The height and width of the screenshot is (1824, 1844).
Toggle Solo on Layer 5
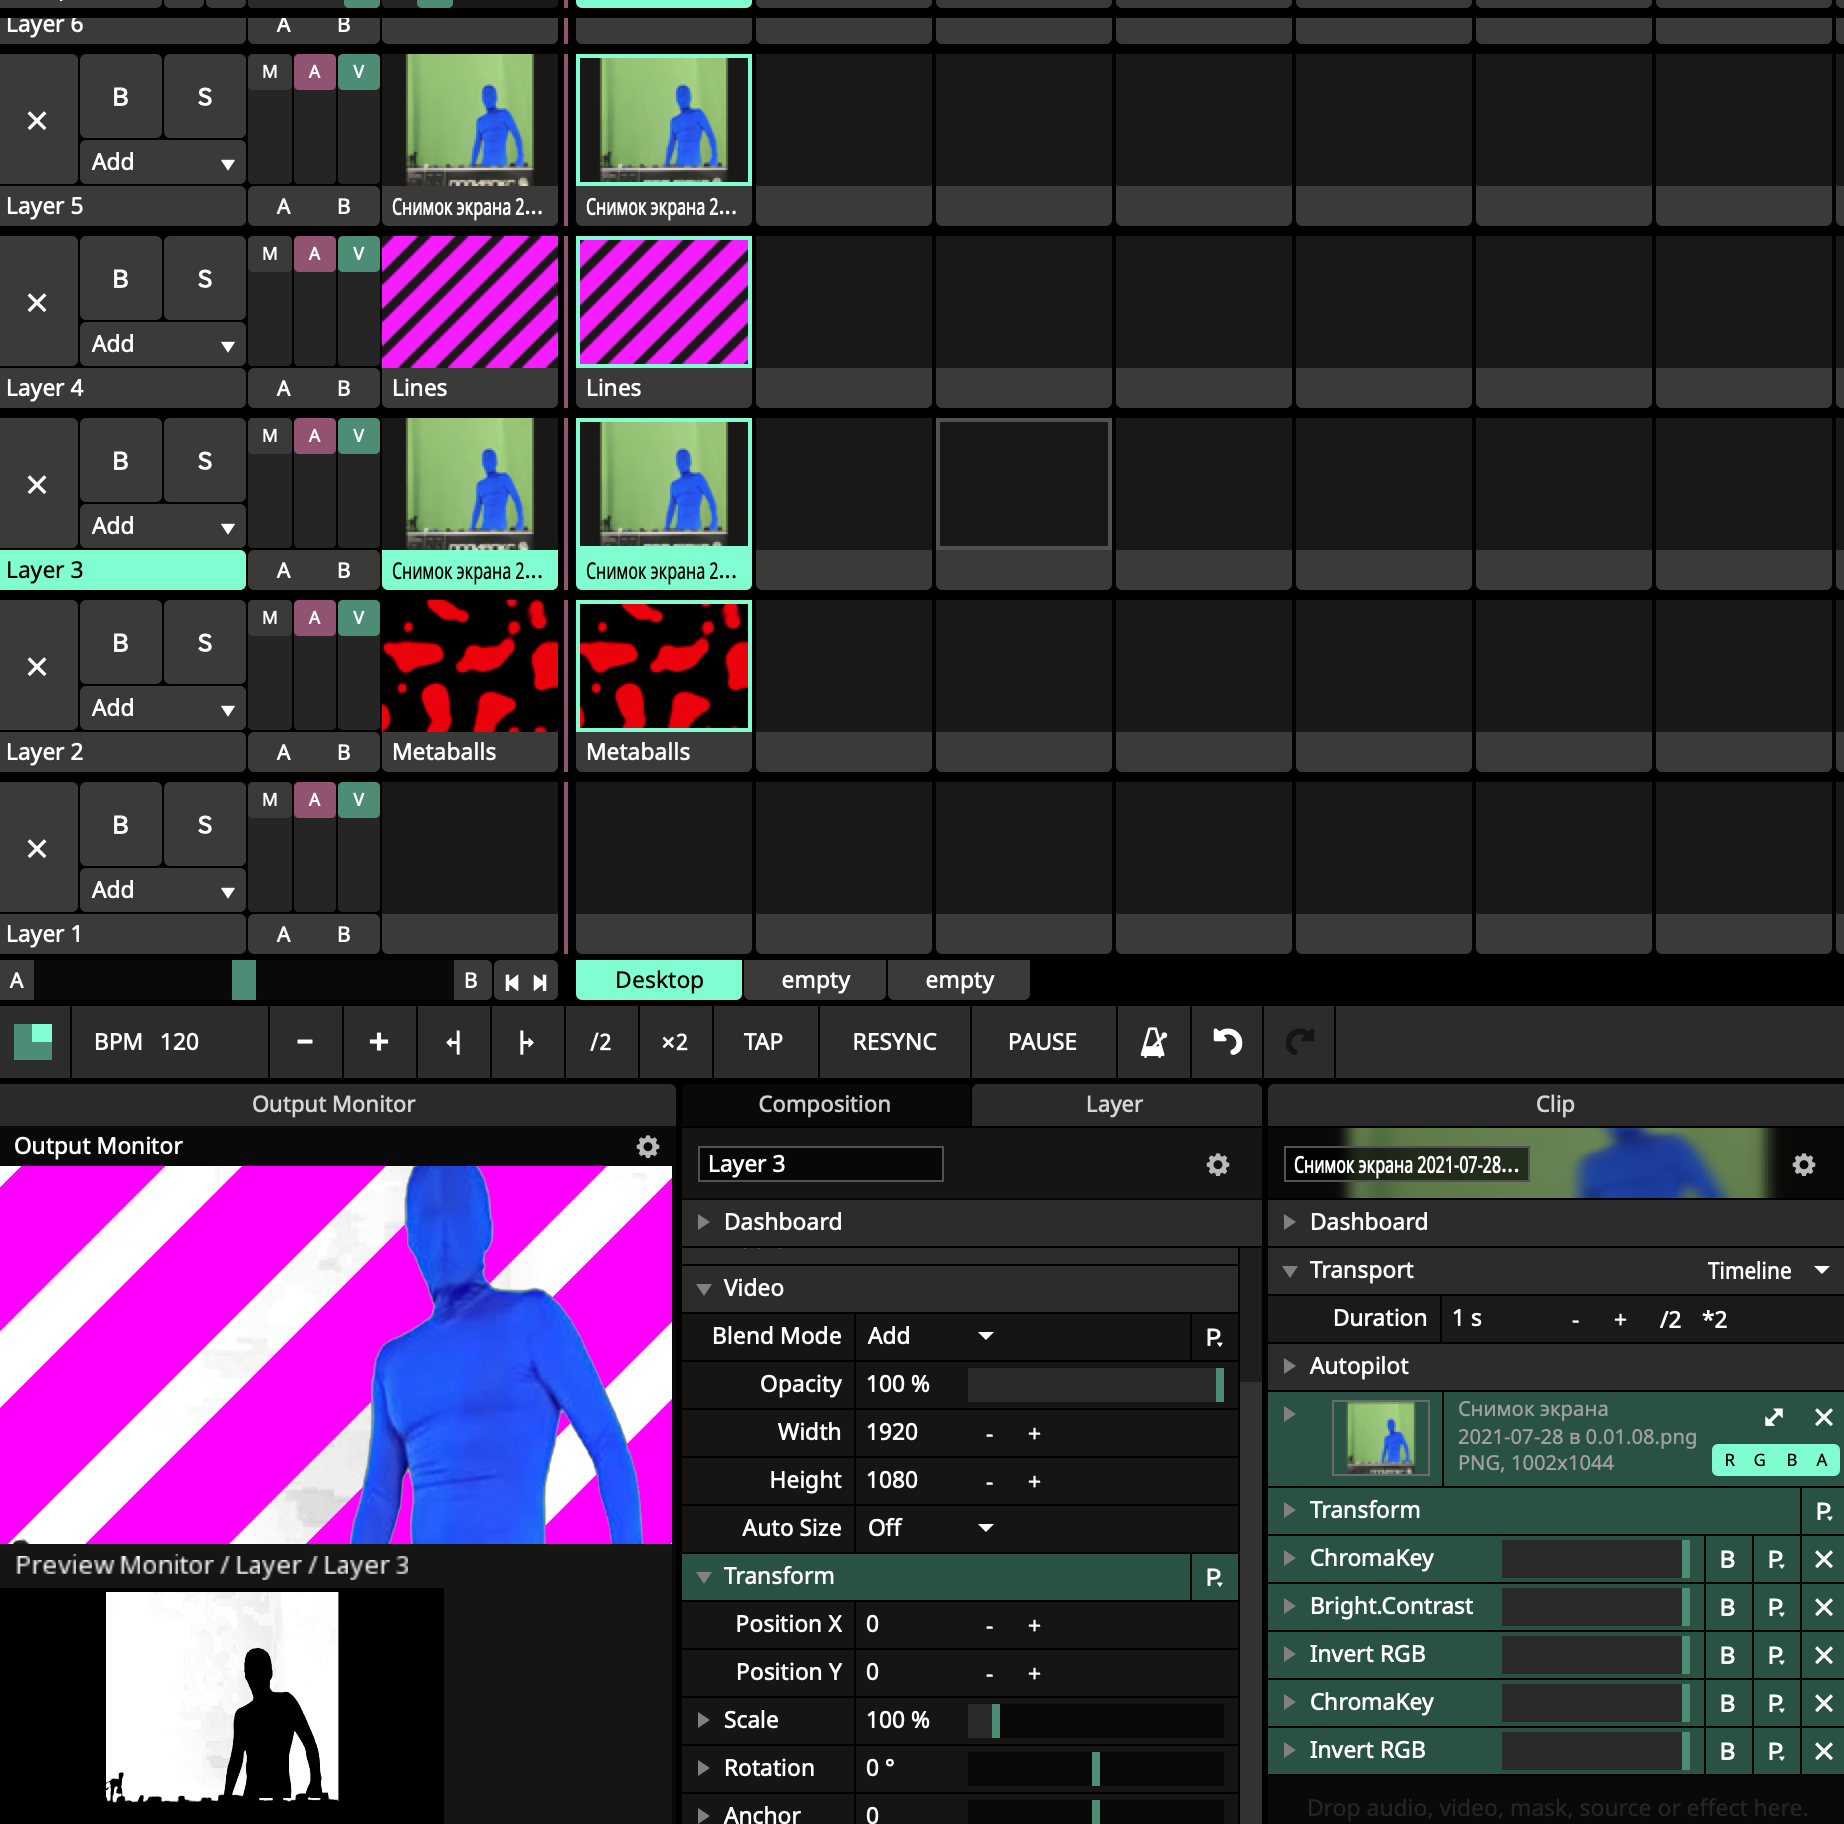tap(204, 97)
